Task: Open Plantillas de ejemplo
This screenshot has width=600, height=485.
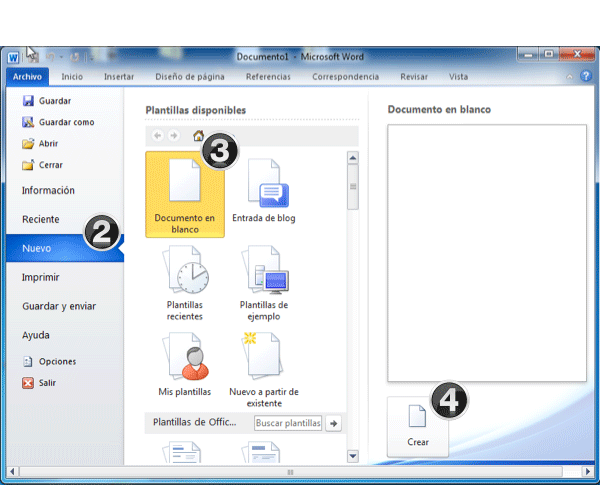Action: click(x=264, y=283)
